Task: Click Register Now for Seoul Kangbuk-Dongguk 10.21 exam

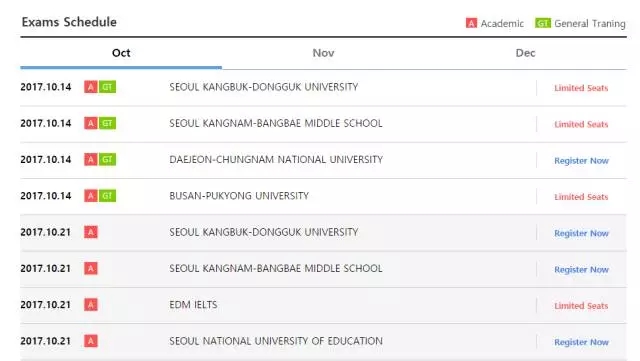Action: pyautogui.click(x=581, y=233)
